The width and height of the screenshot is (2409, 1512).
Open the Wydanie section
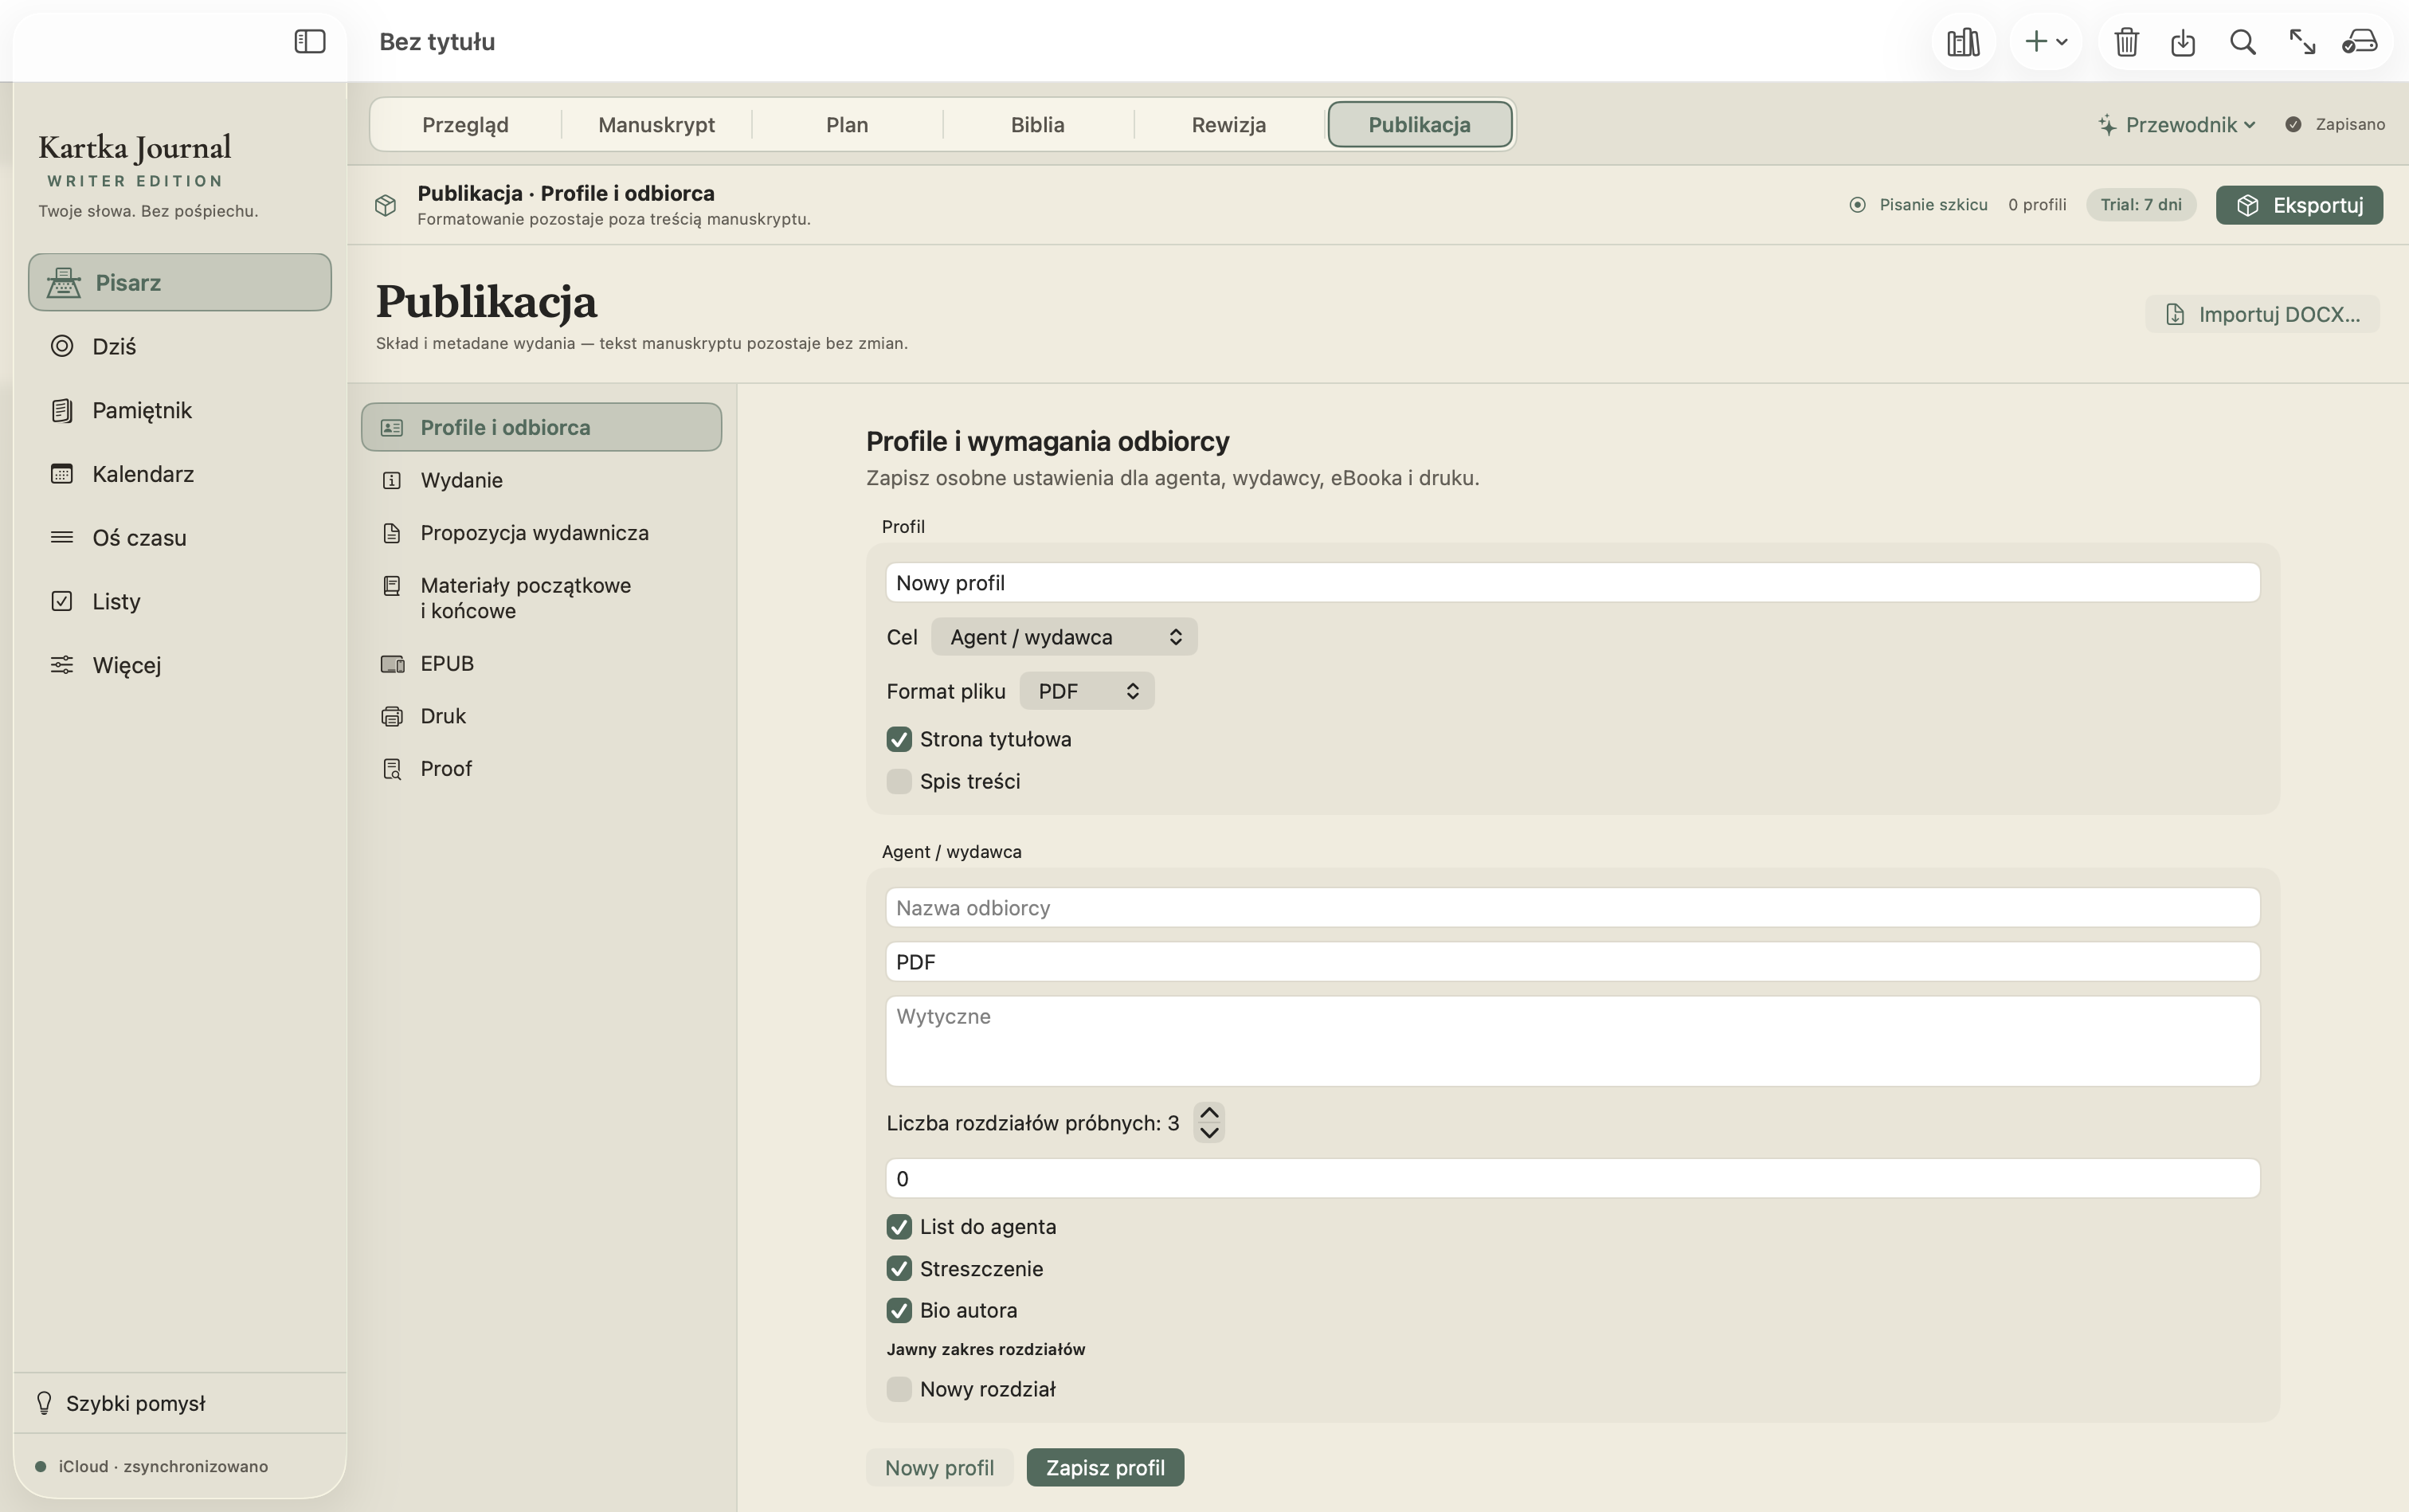541,480
